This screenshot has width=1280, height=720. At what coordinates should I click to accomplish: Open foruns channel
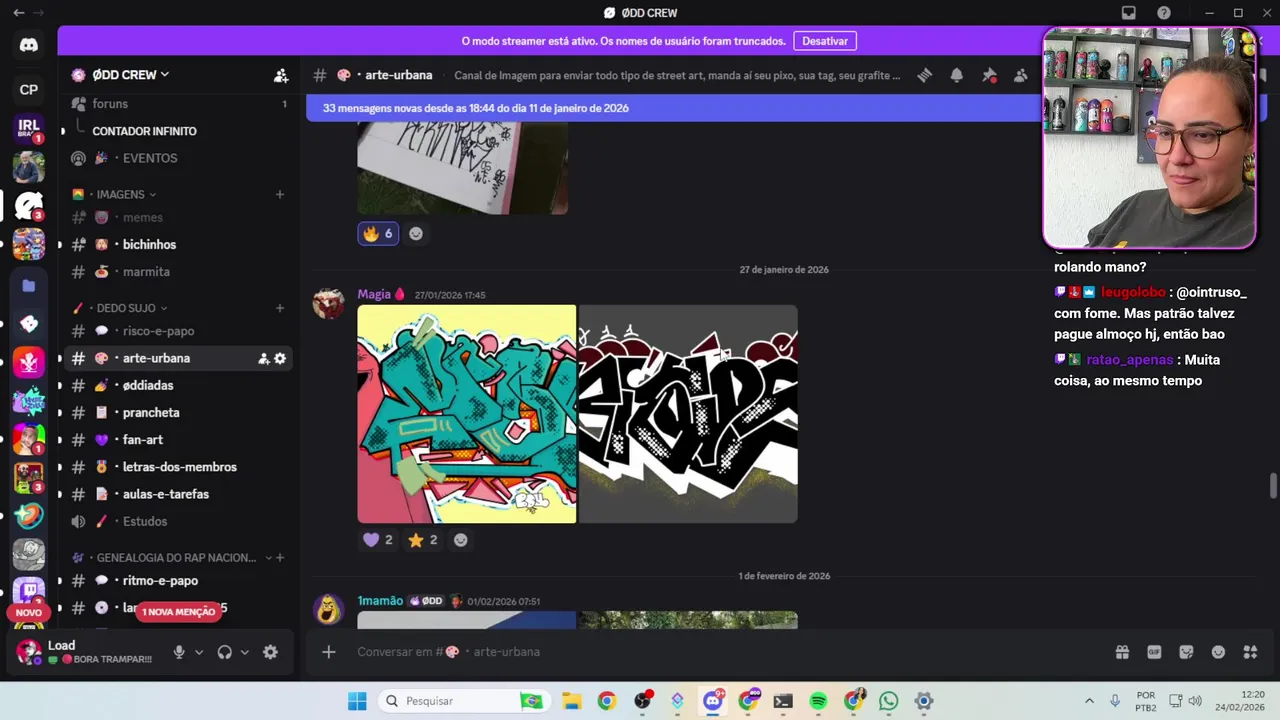(x=179, y=104)
